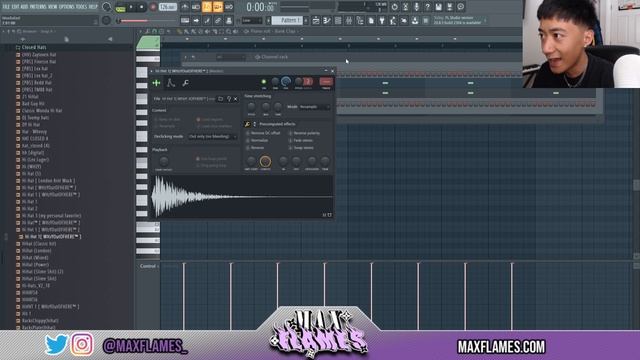The image size is (640, 360).
Task: Clear the sample with the X icon
Action: click(236, 99)
